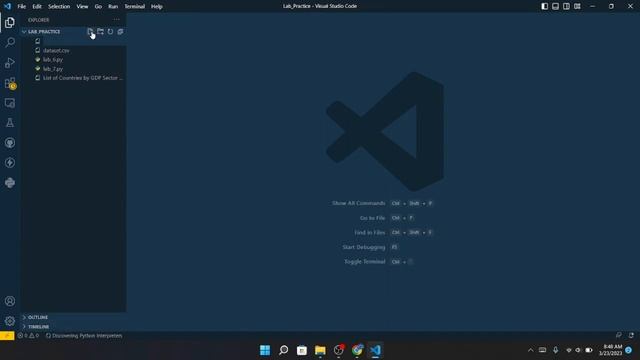Collapse all folders in Explorer
This screenshot has height=360, width=640.
coord(120,31)
